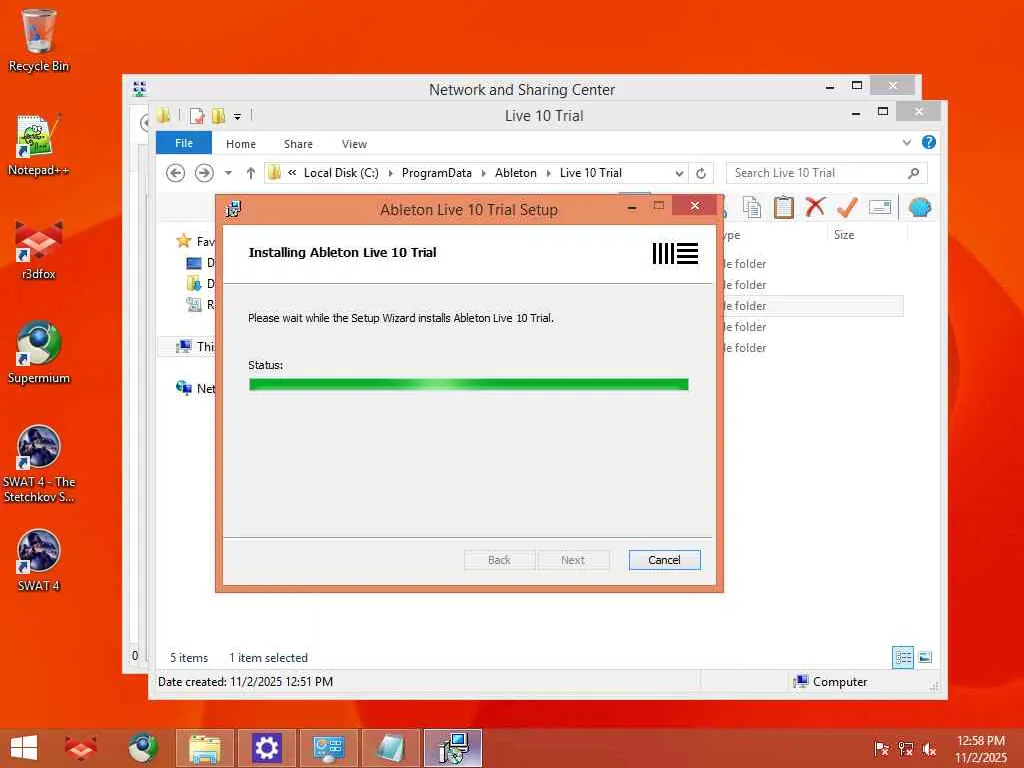The height and width of the screenshot is (768, 1024).
Task: Click the setup window title bar icon
Action: point(233,209)
